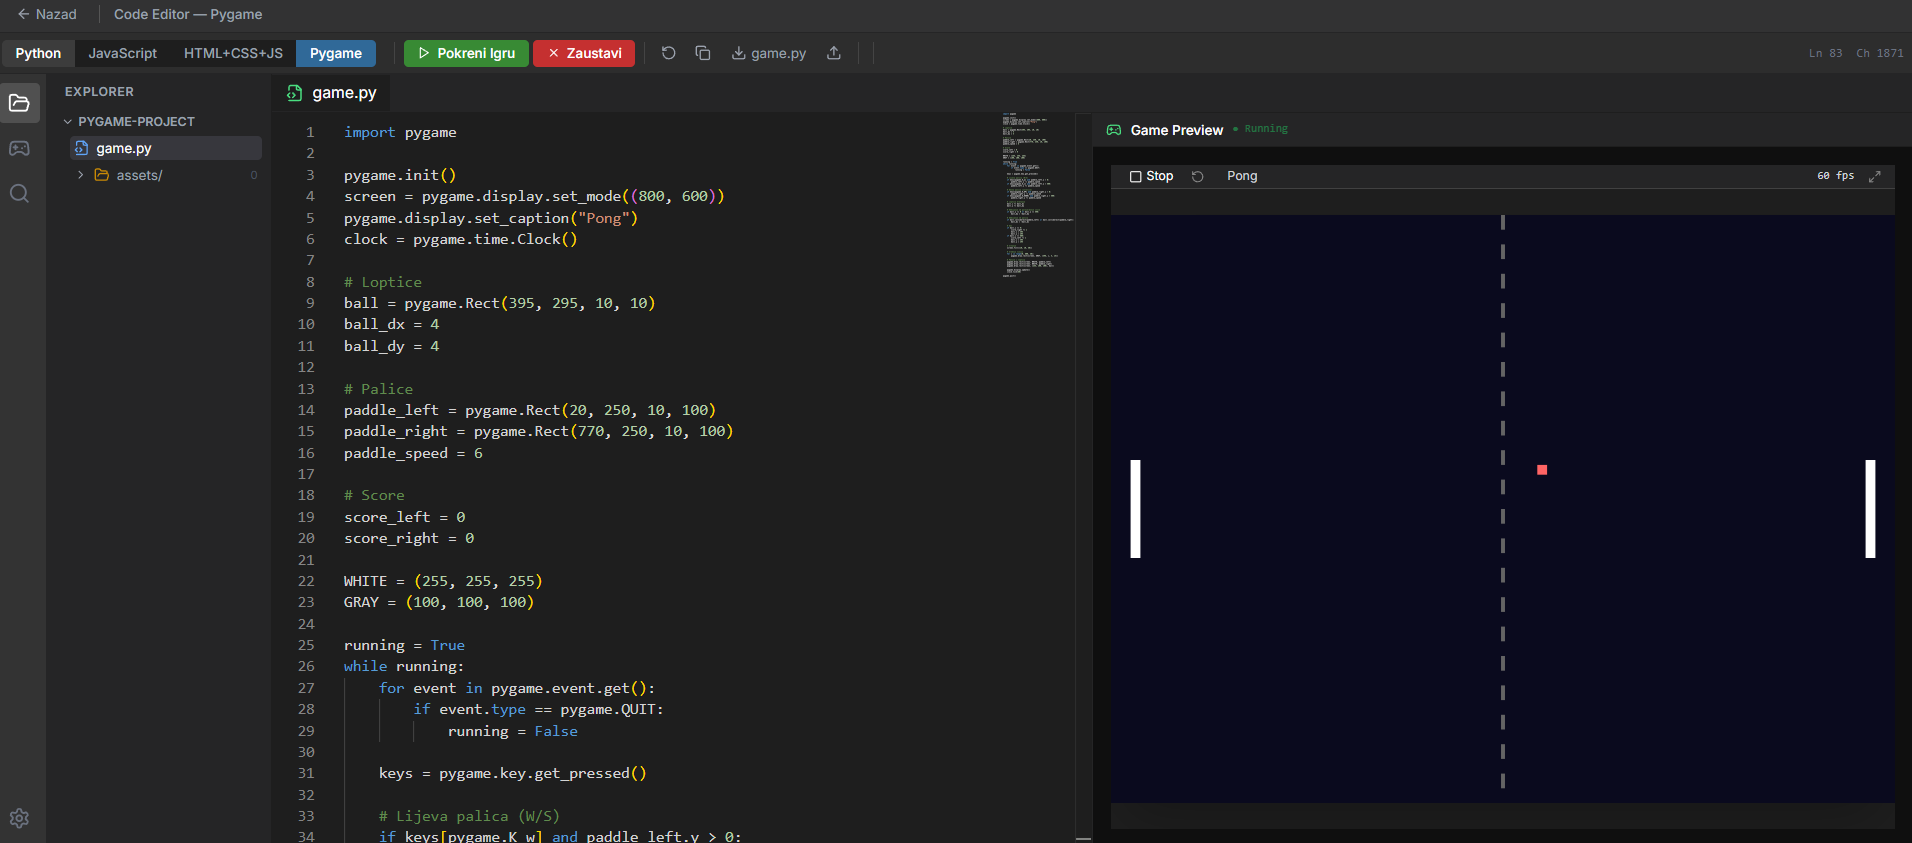This screenshot has width=1912, height=843.
Task: Select game.py in the explorer tree
Action: [x=166, y=148]
